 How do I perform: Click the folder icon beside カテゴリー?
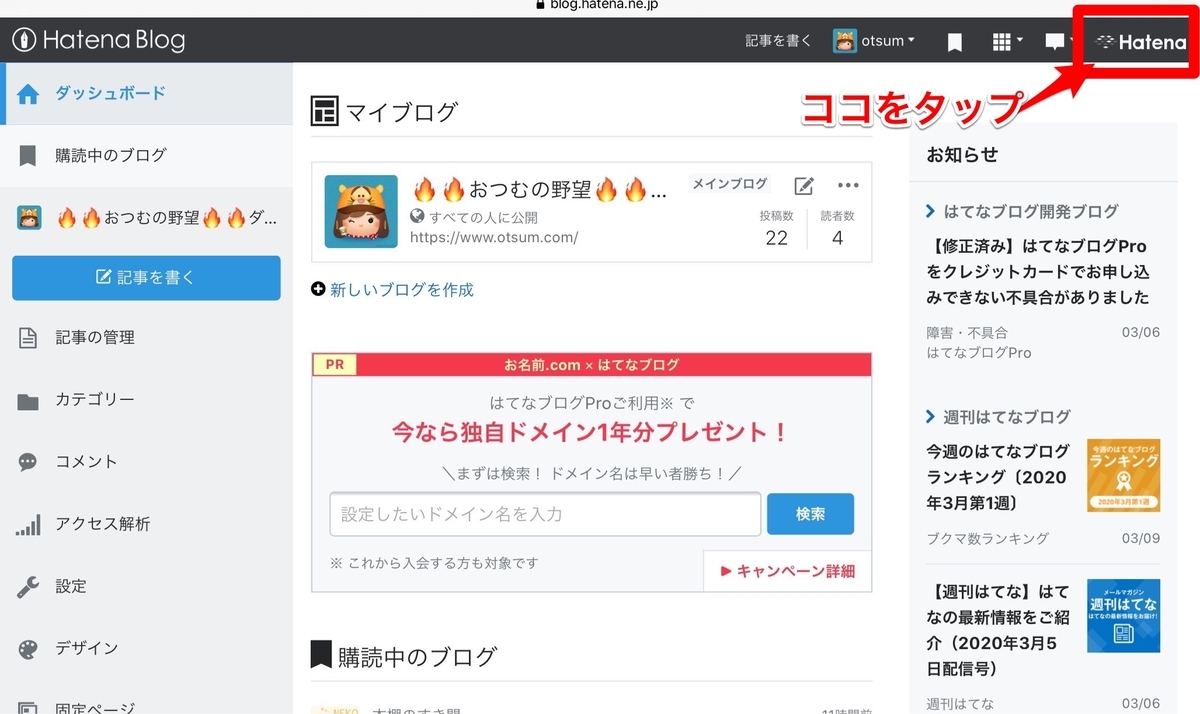tap(28, 402)
